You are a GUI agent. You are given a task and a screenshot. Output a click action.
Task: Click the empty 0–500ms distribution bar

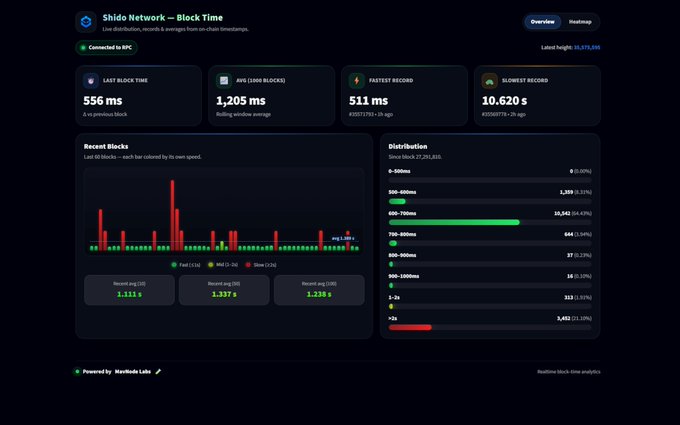coord(490,180)
